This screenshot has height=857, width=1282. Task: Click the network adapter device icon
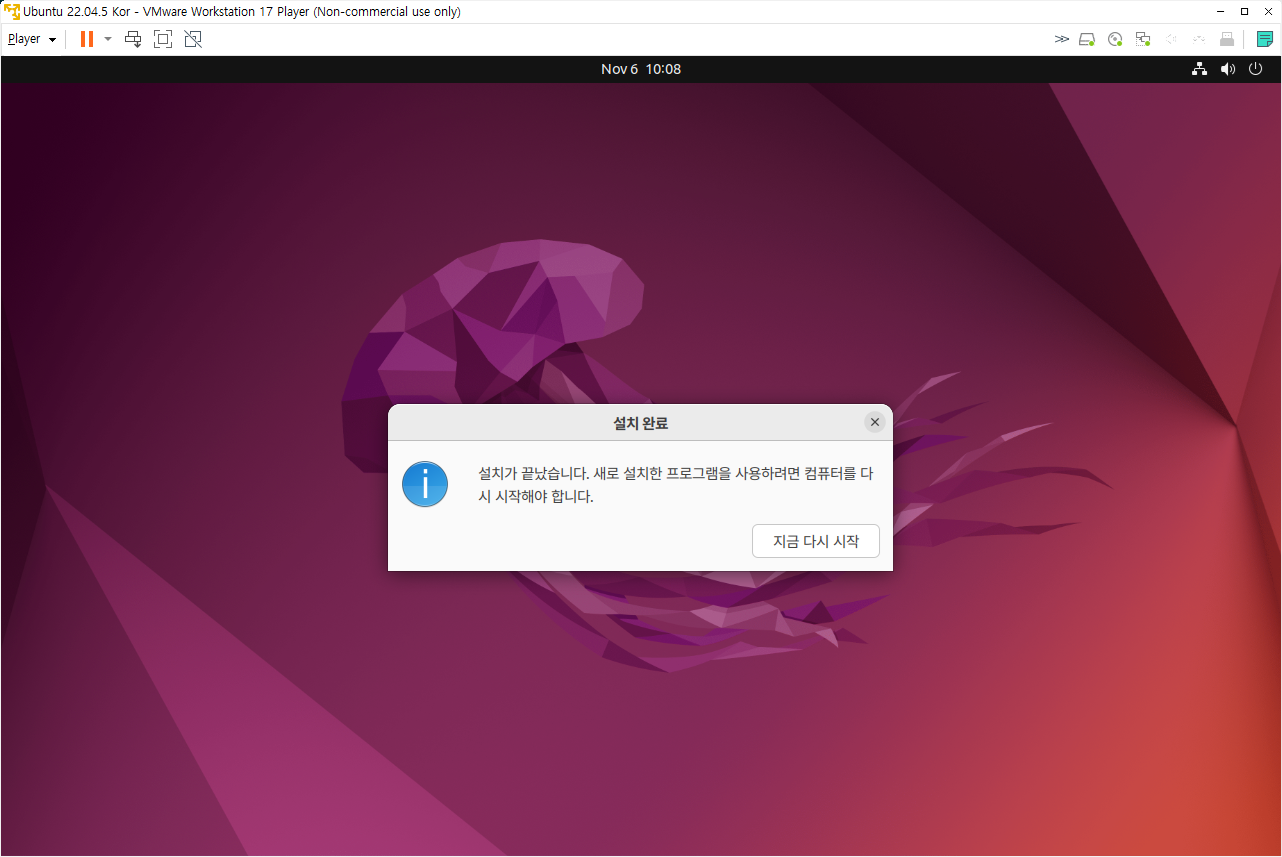pyautogui.click(x=1143, y=39)
